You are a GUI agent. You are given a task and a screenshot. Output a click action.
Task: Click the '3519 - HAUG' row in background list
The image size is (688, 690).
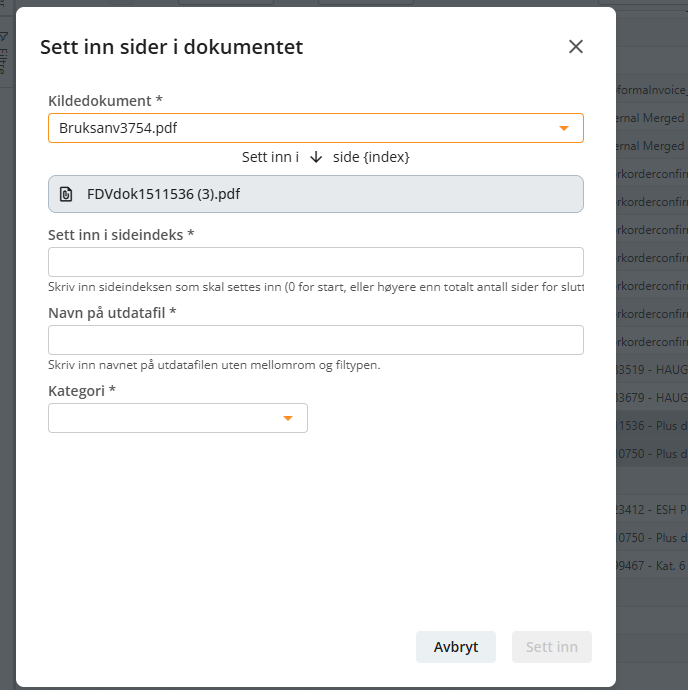(652, 370)
